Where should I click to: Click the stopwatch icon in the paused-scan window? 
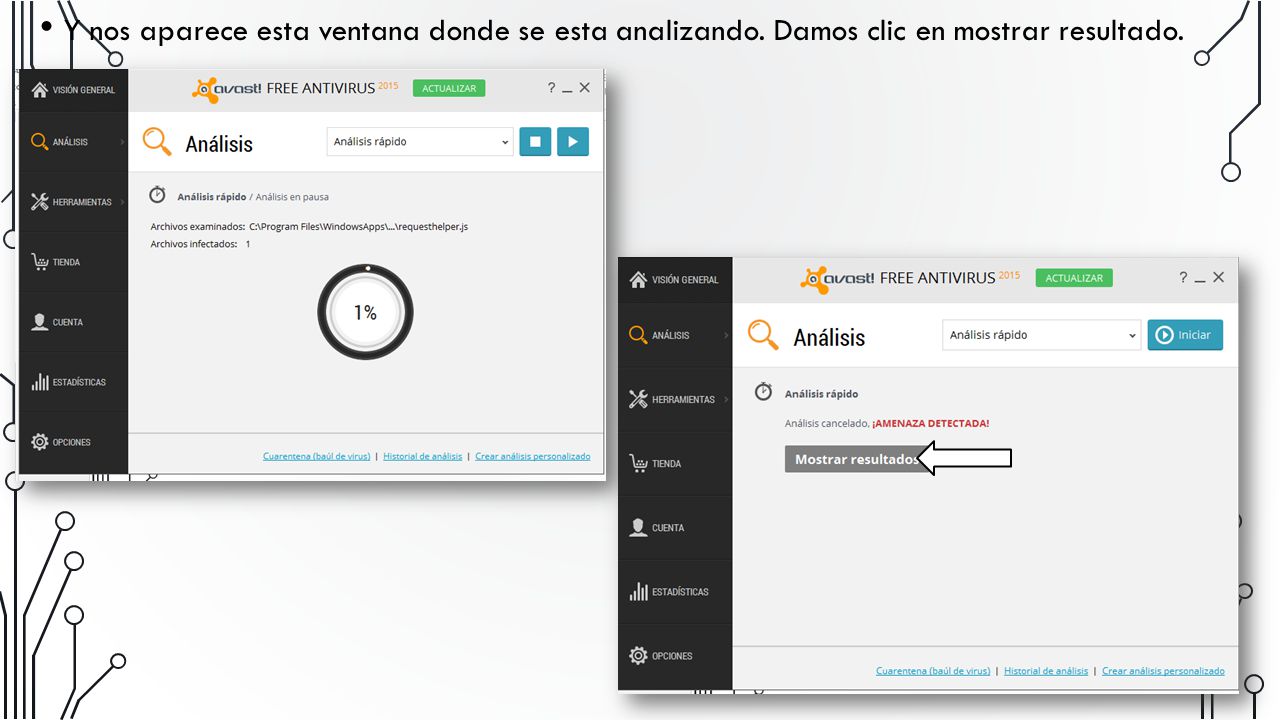(x=157, y=195)
